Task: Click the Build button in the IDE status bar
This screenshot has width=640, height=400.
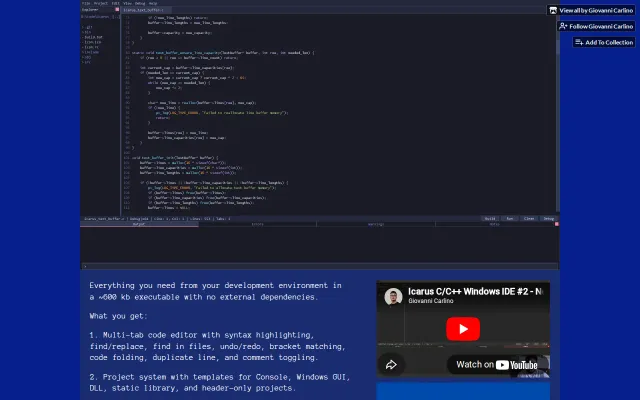Action: click(x=490, y=219)
